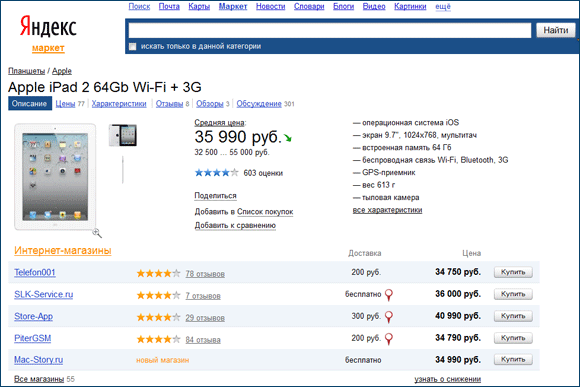Click SLK-Service.ru orange star rating

(x=158, y=295)
